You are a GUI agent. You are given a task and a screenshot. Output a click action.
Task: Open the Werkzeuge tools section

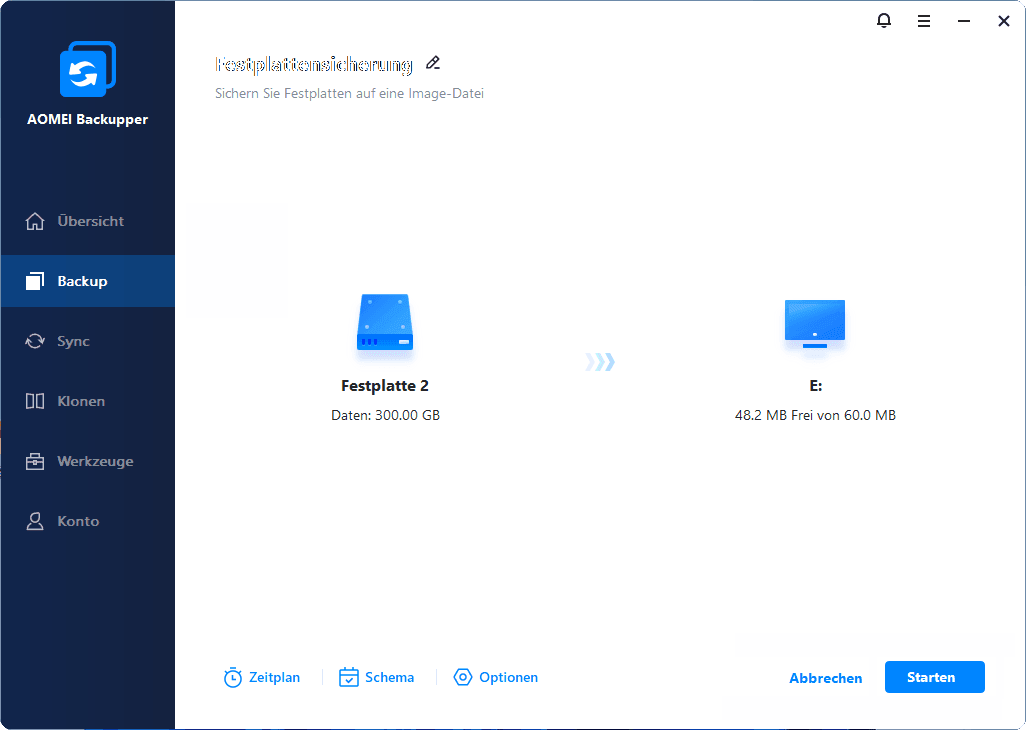(x=88, y=461)
